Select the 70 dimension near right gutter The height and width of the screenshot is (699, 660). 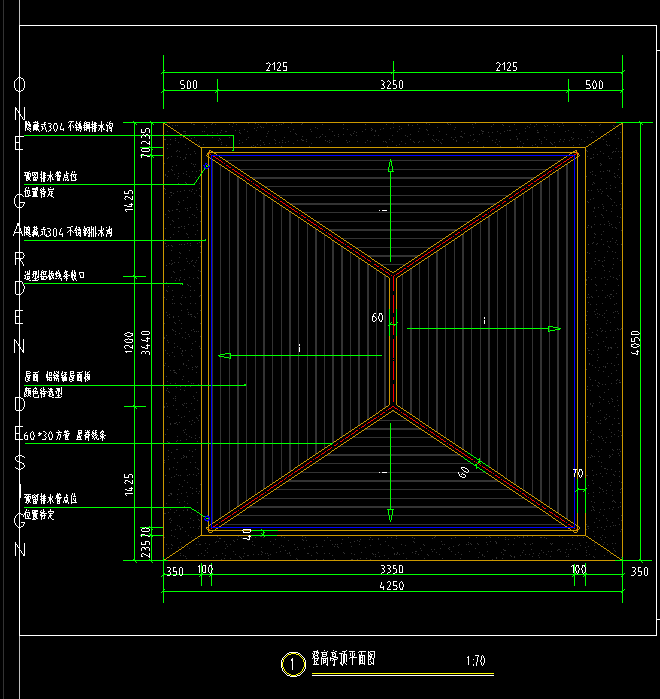(x=578, y=473)
